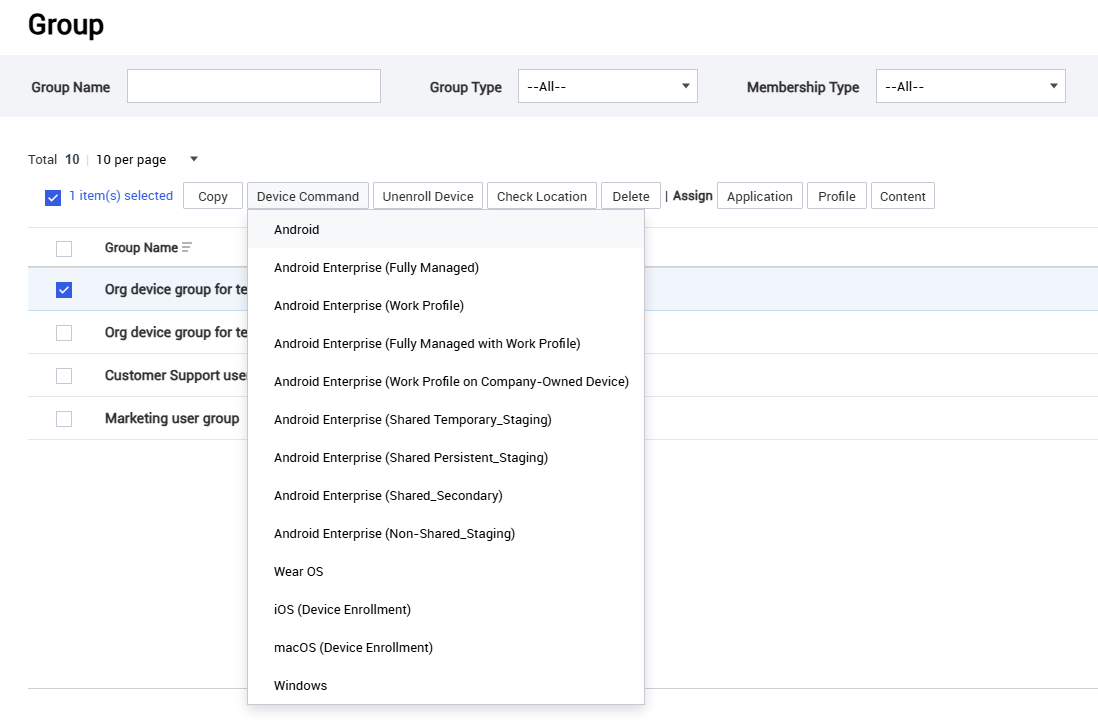Change the items per page setting
The width and height of the screenshot is (1098, 727).
point(144,159)
